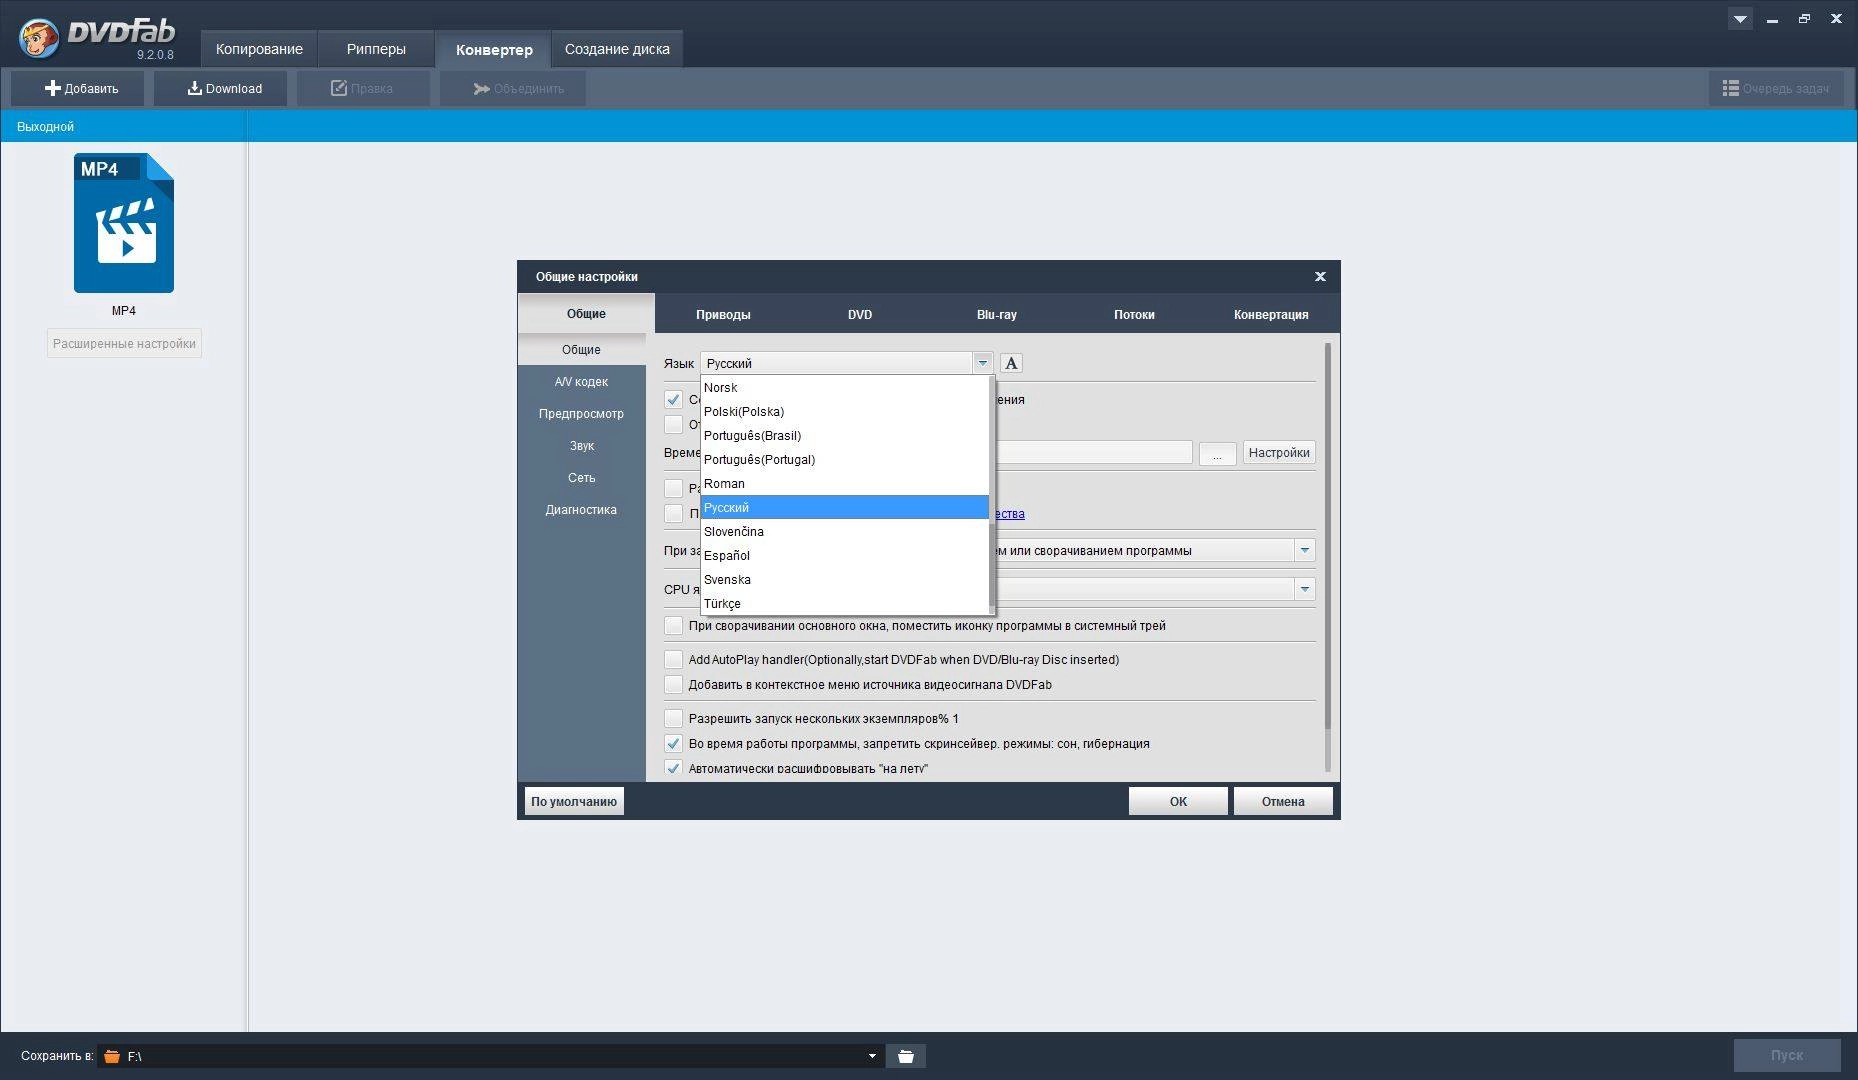Open the Конвертация settings tab
The height and width of the screenshot is (1080, 1858).
(x=1271, y=314)
